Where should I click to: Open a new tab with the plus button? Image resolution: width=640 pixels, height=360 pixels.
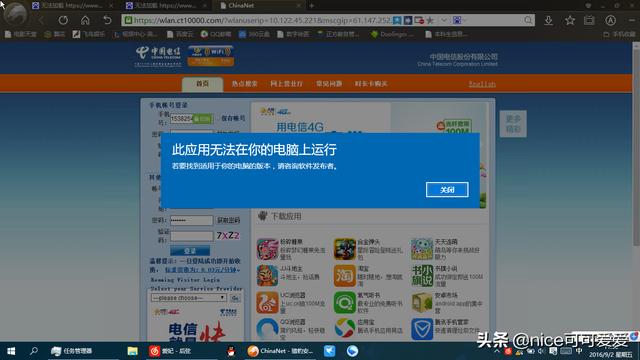[x=312, y=6]
